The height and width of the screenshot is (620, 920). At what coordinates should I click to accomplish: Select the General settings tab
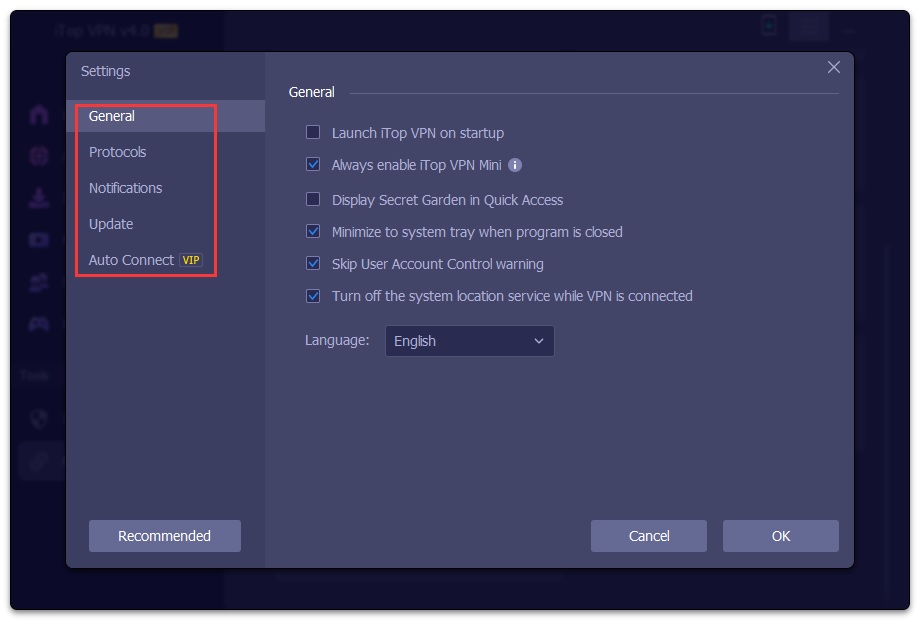(x=165, y=116)
